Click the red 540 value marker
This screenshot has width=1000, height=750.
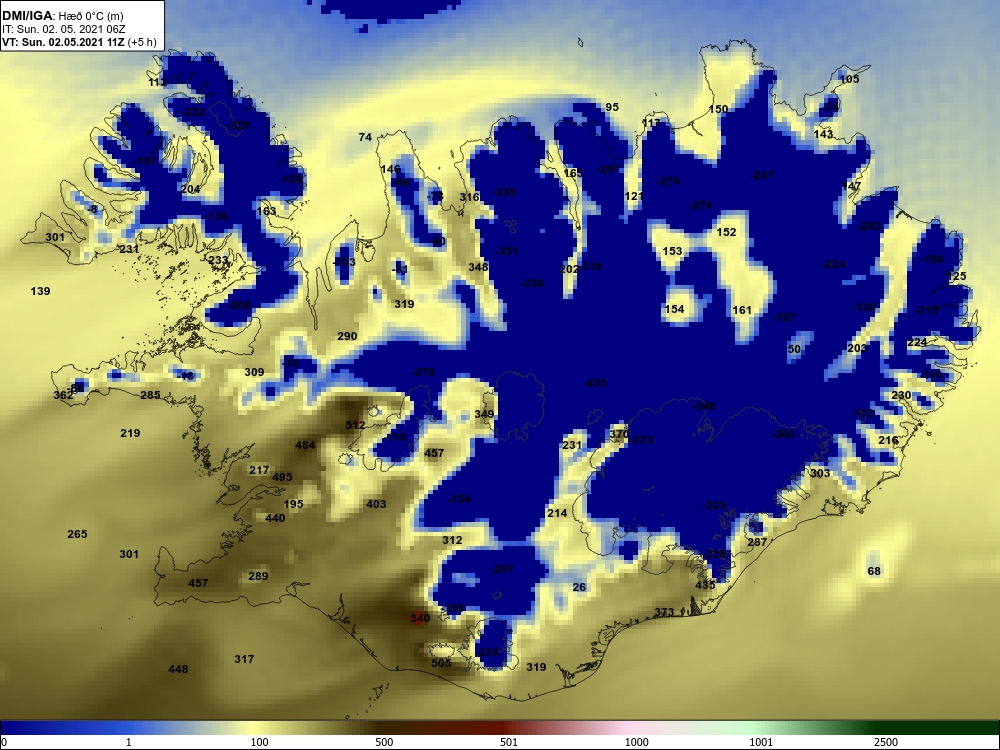click(420, 618)
